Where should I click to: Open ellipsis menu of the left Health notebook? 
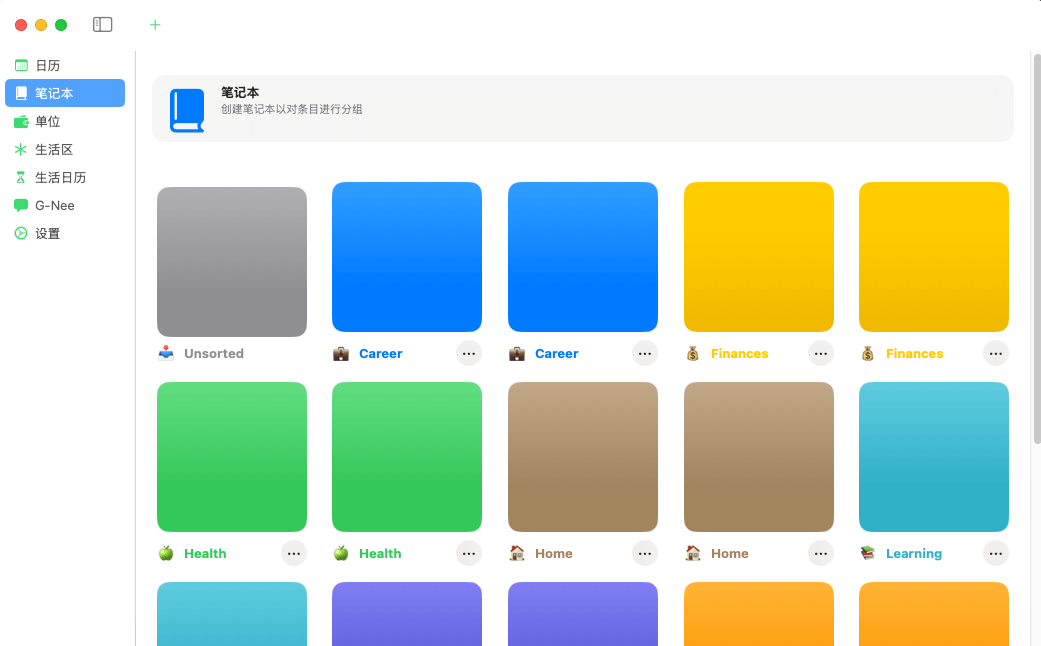(x=293, y=553)
